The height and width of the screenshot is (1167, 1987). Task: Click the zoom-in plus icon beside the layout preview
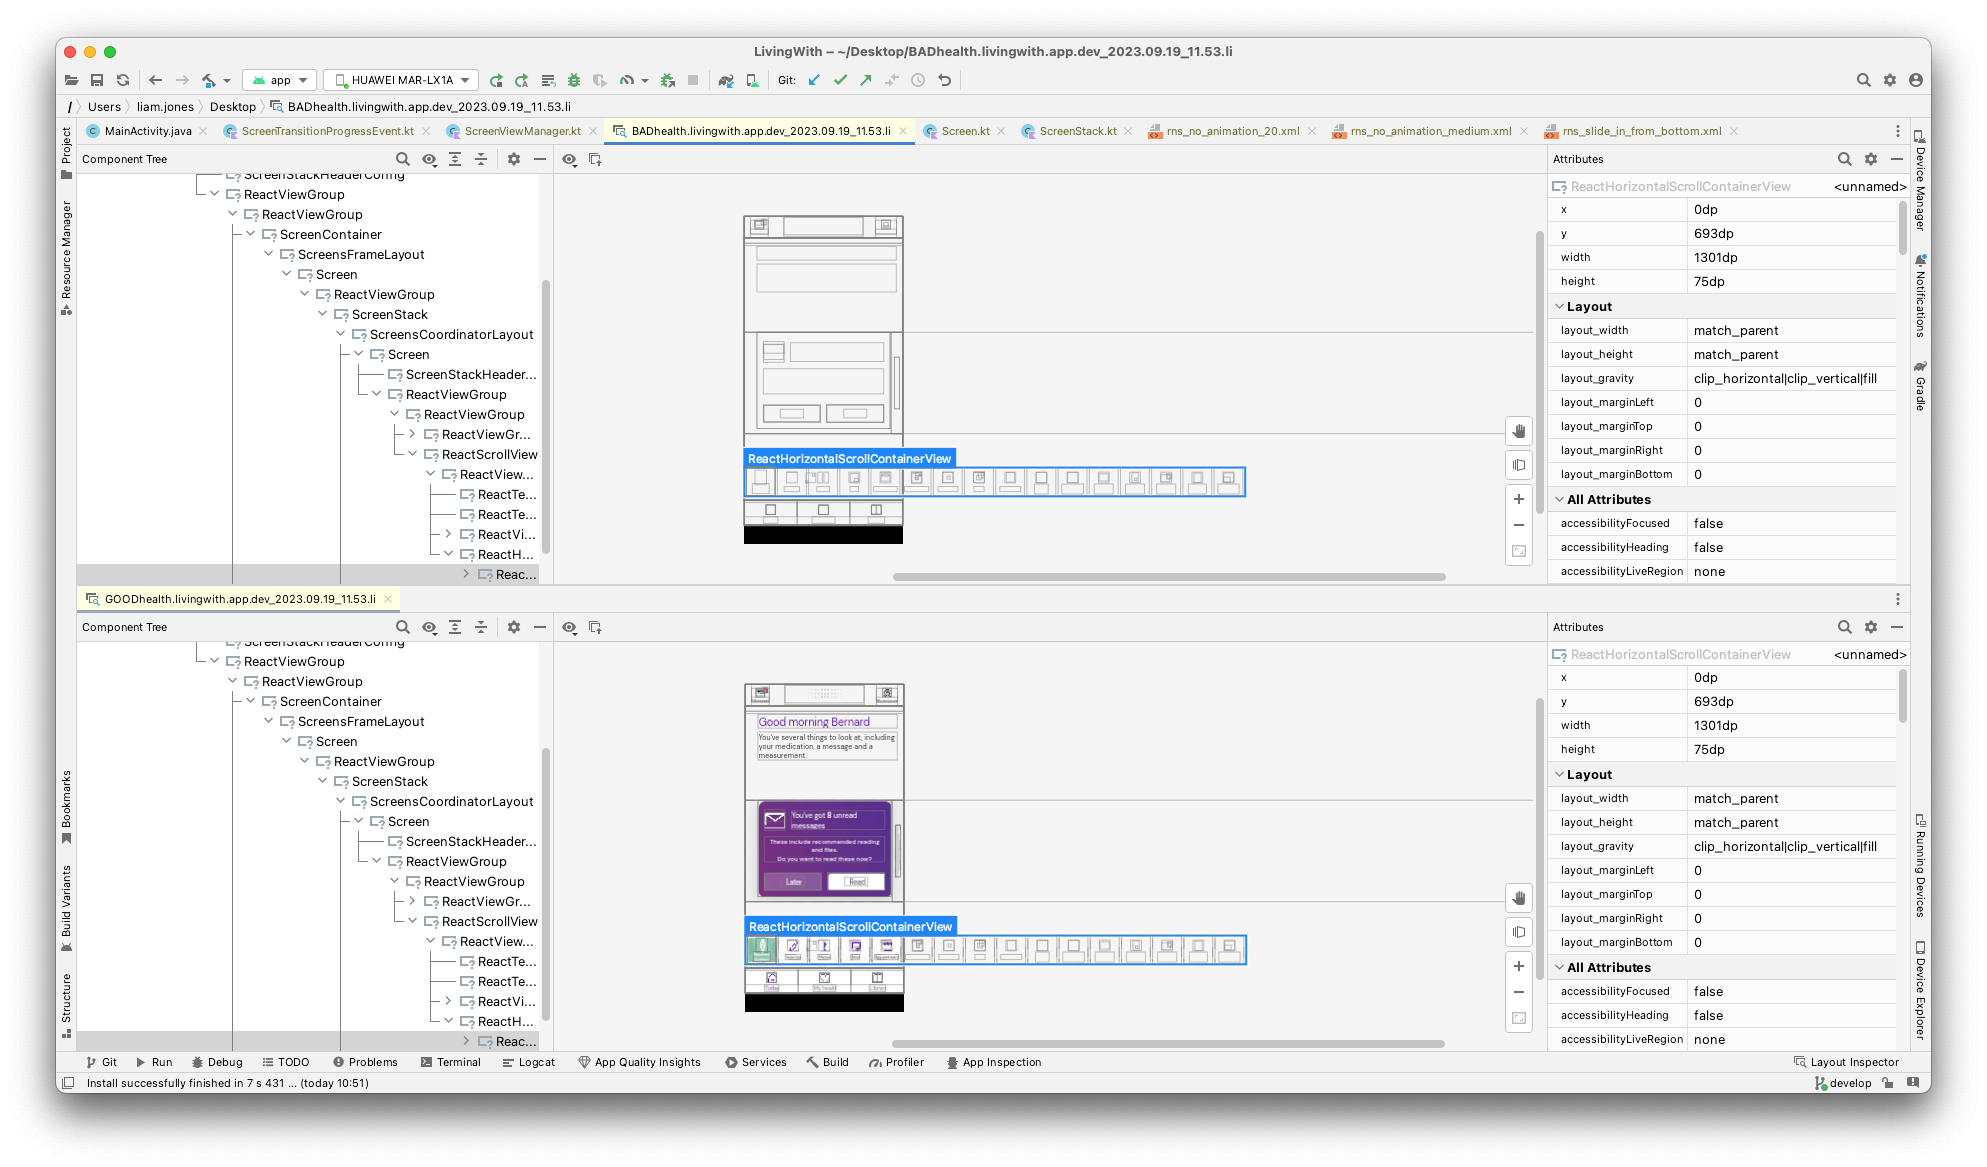(x=1519, y=499)
